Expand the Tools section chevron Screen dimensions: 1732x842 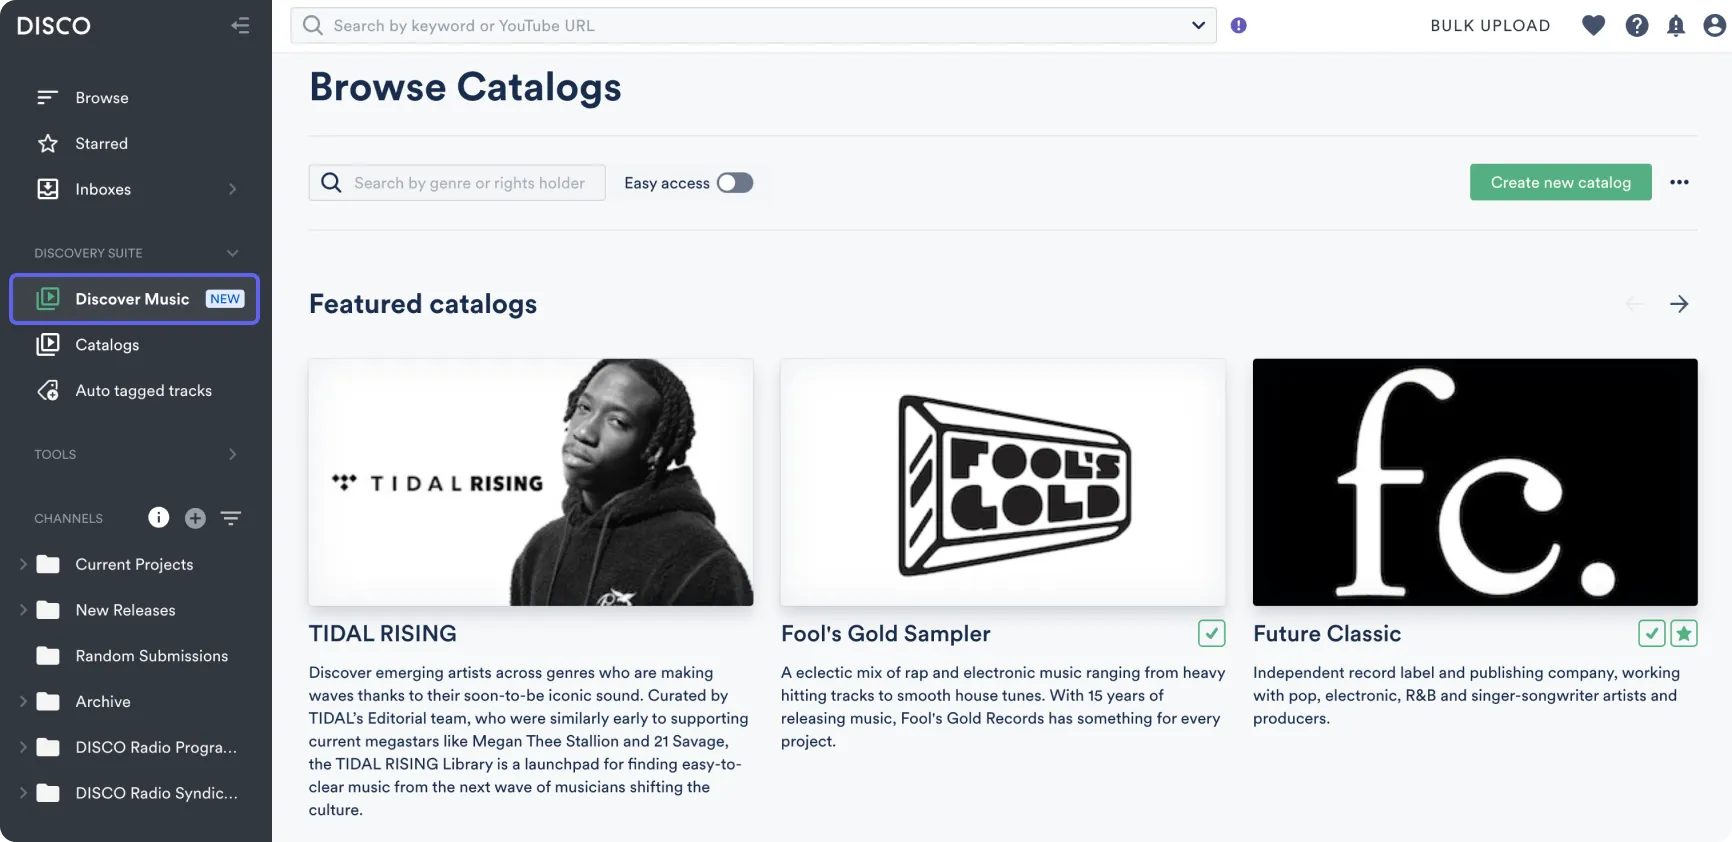[233, 454]
